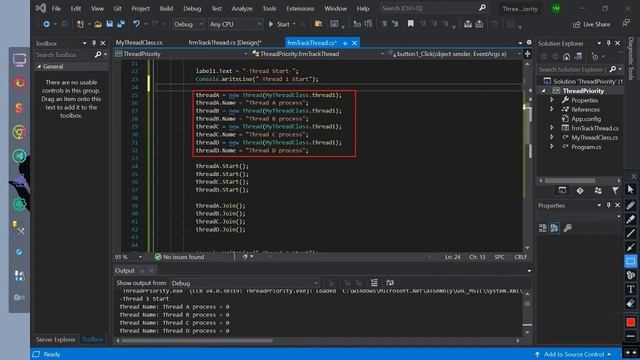
Task: Click the Output window horizontal scrollbar
Action: coord(198,340)
